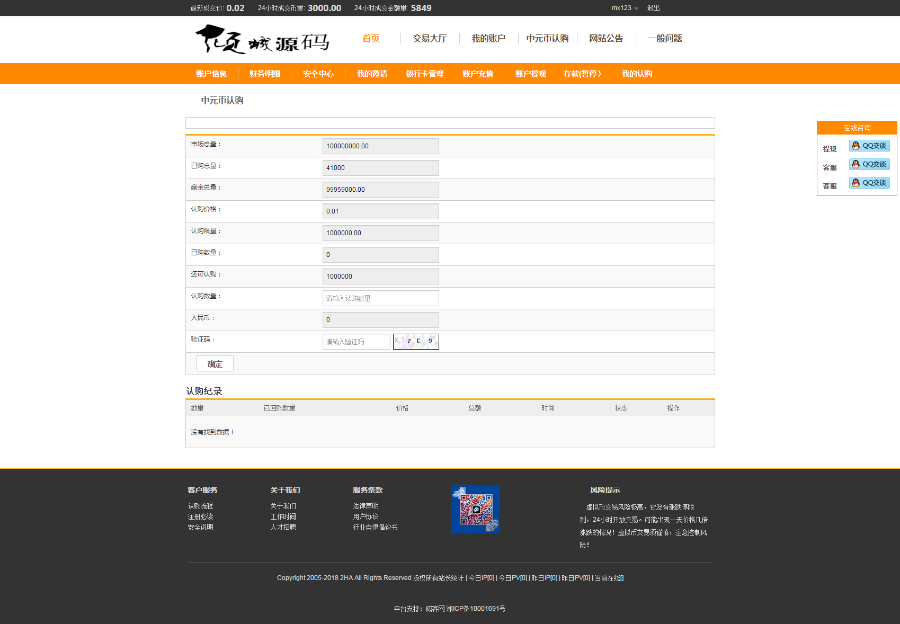This screenshot has width=900, height=624.
Task: Focus the verification code input
Action: click(x=356, y=342)
